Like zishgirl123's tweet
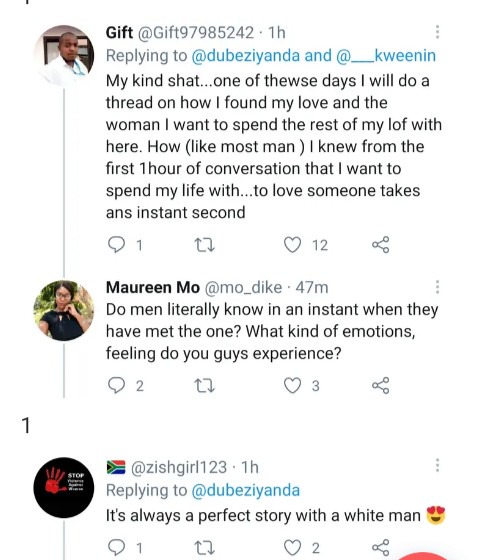Image resolution: width=480 pixels, height=560 pixels. (x=292, y=548)
